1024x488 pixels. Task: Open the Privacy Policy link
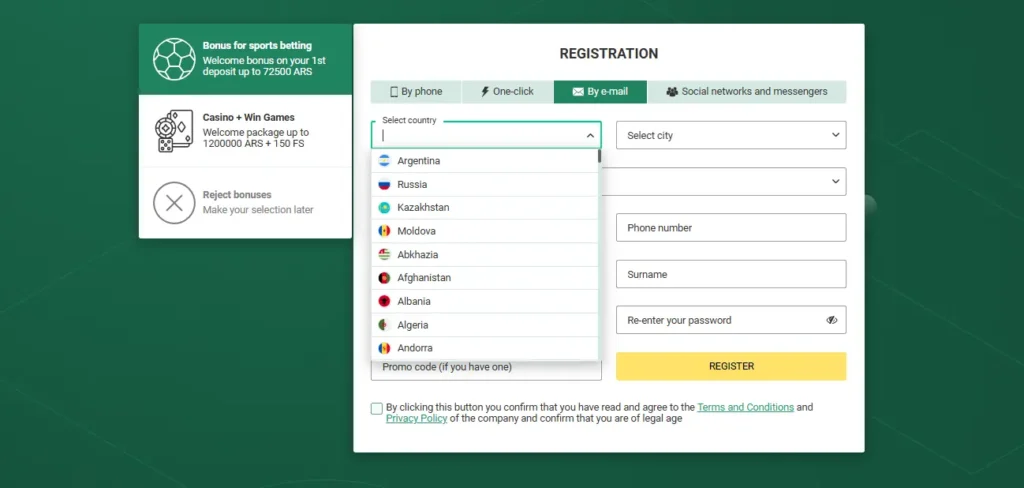(417, 419)
